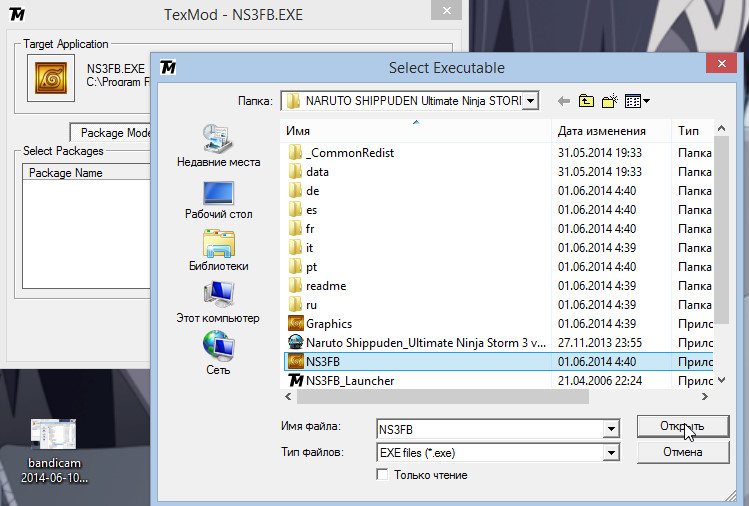This screenshot has height=506, width=749.
Task: Click the Открыть open button
Action: [683, 426]
